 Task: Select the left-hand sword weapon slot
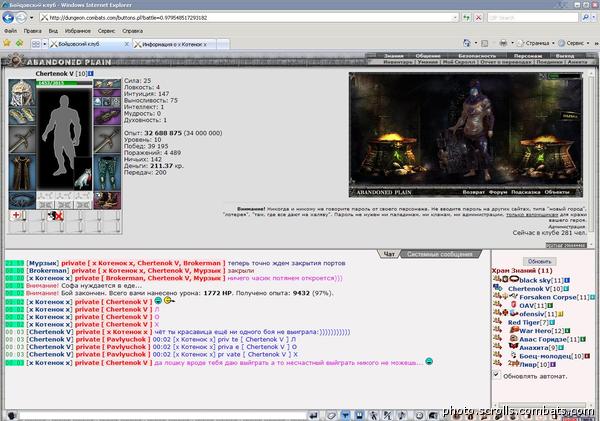tap(22, 140)
